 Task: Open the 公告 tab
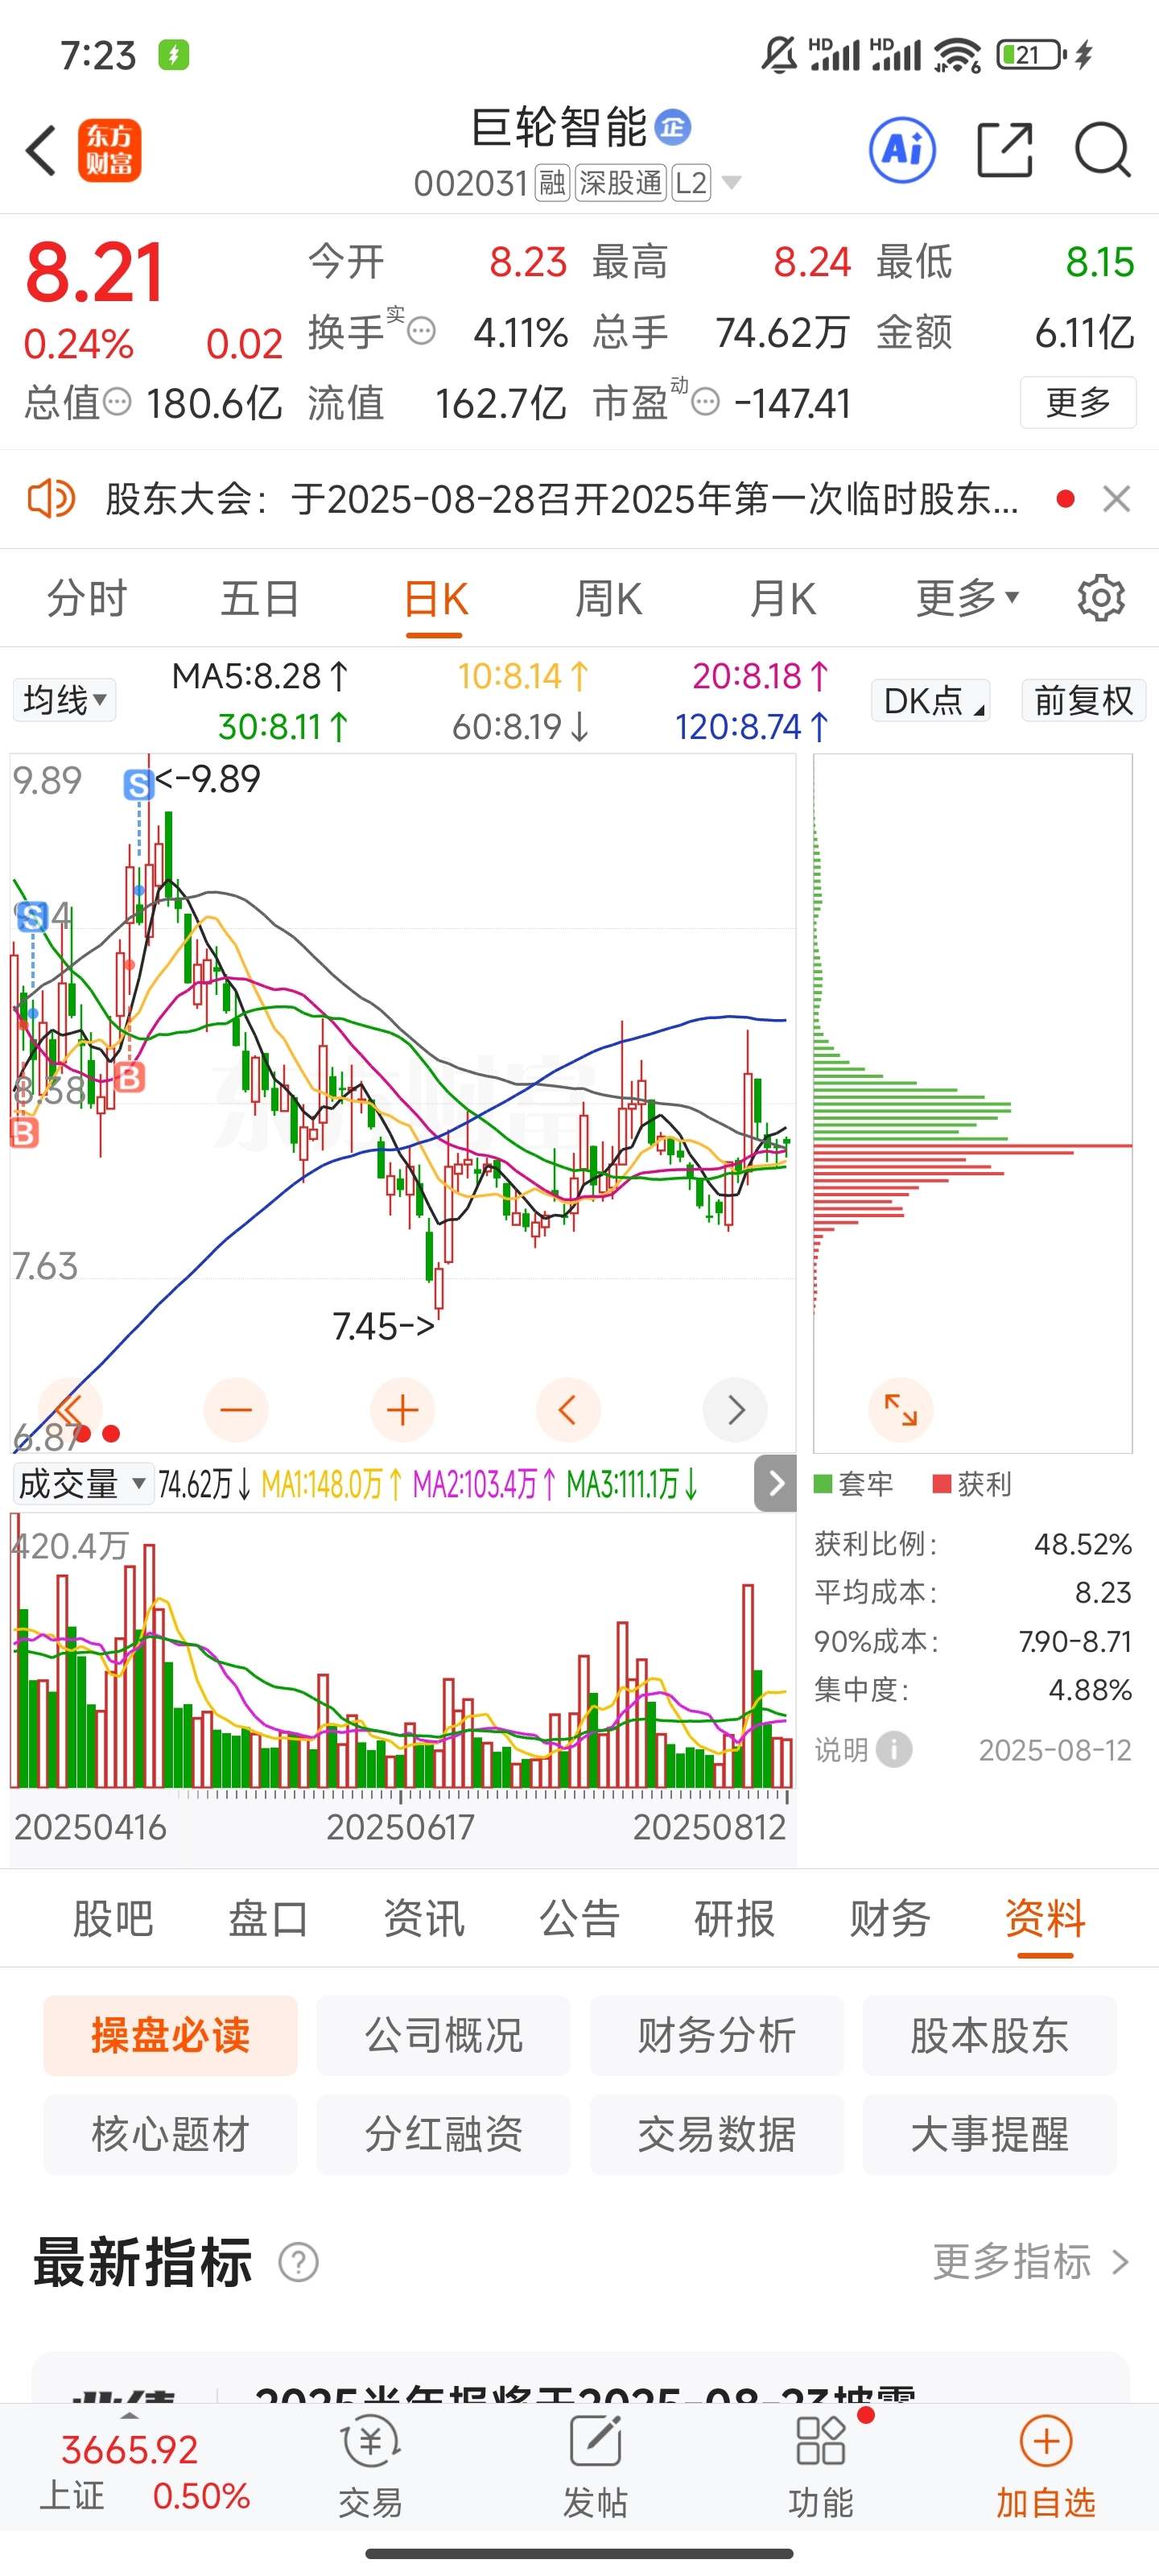pos(579,1918)
